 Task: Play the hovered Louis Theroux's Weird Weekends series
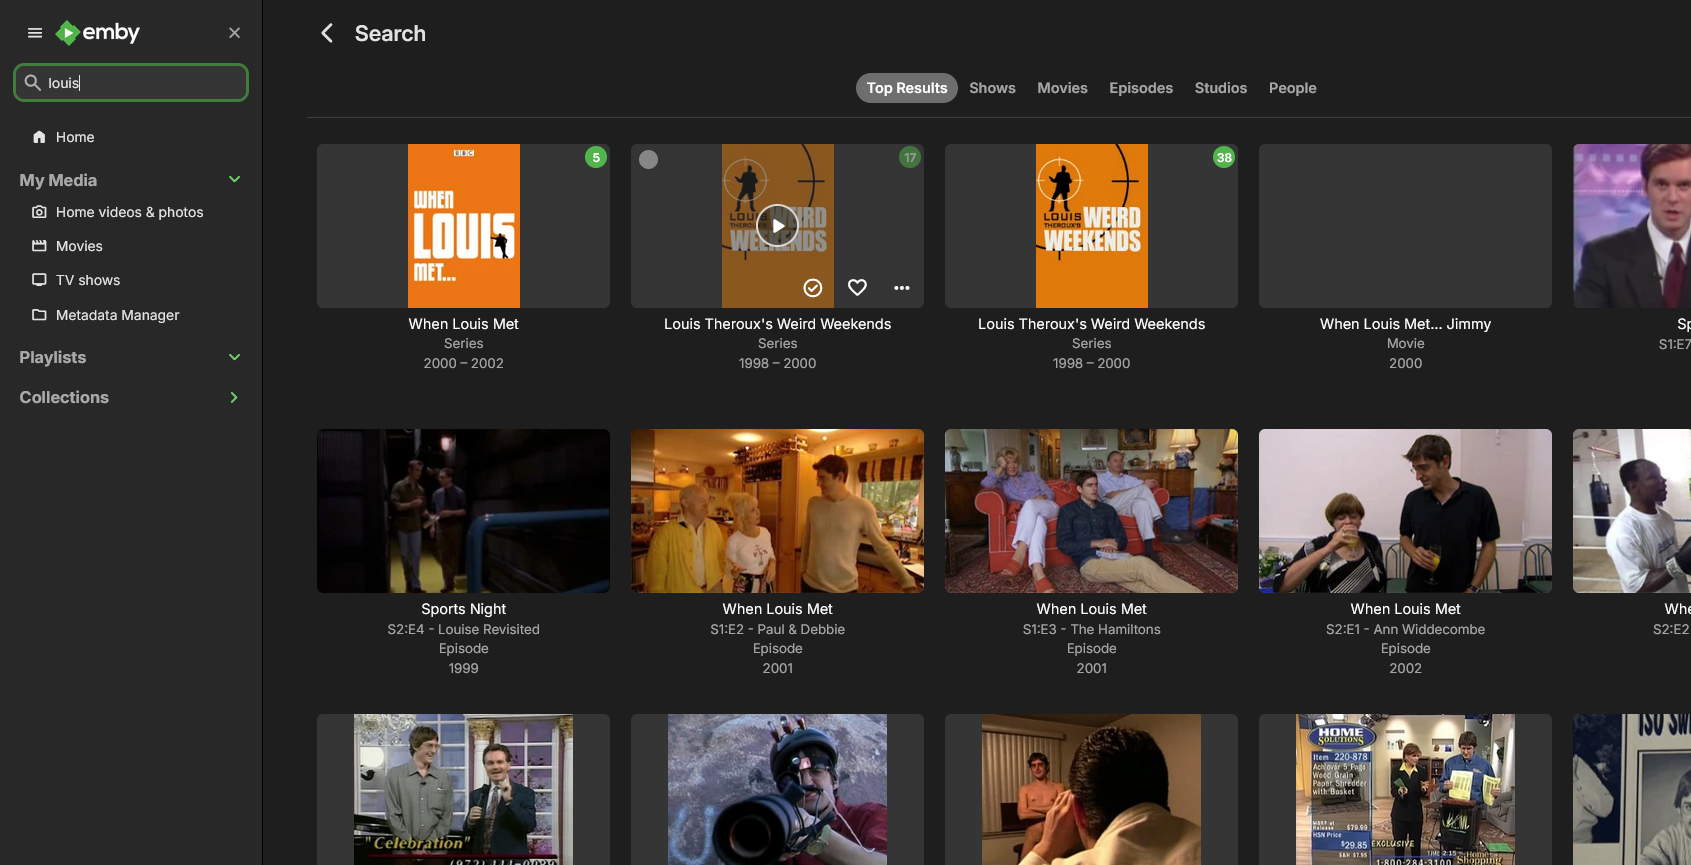click(778, 226)
